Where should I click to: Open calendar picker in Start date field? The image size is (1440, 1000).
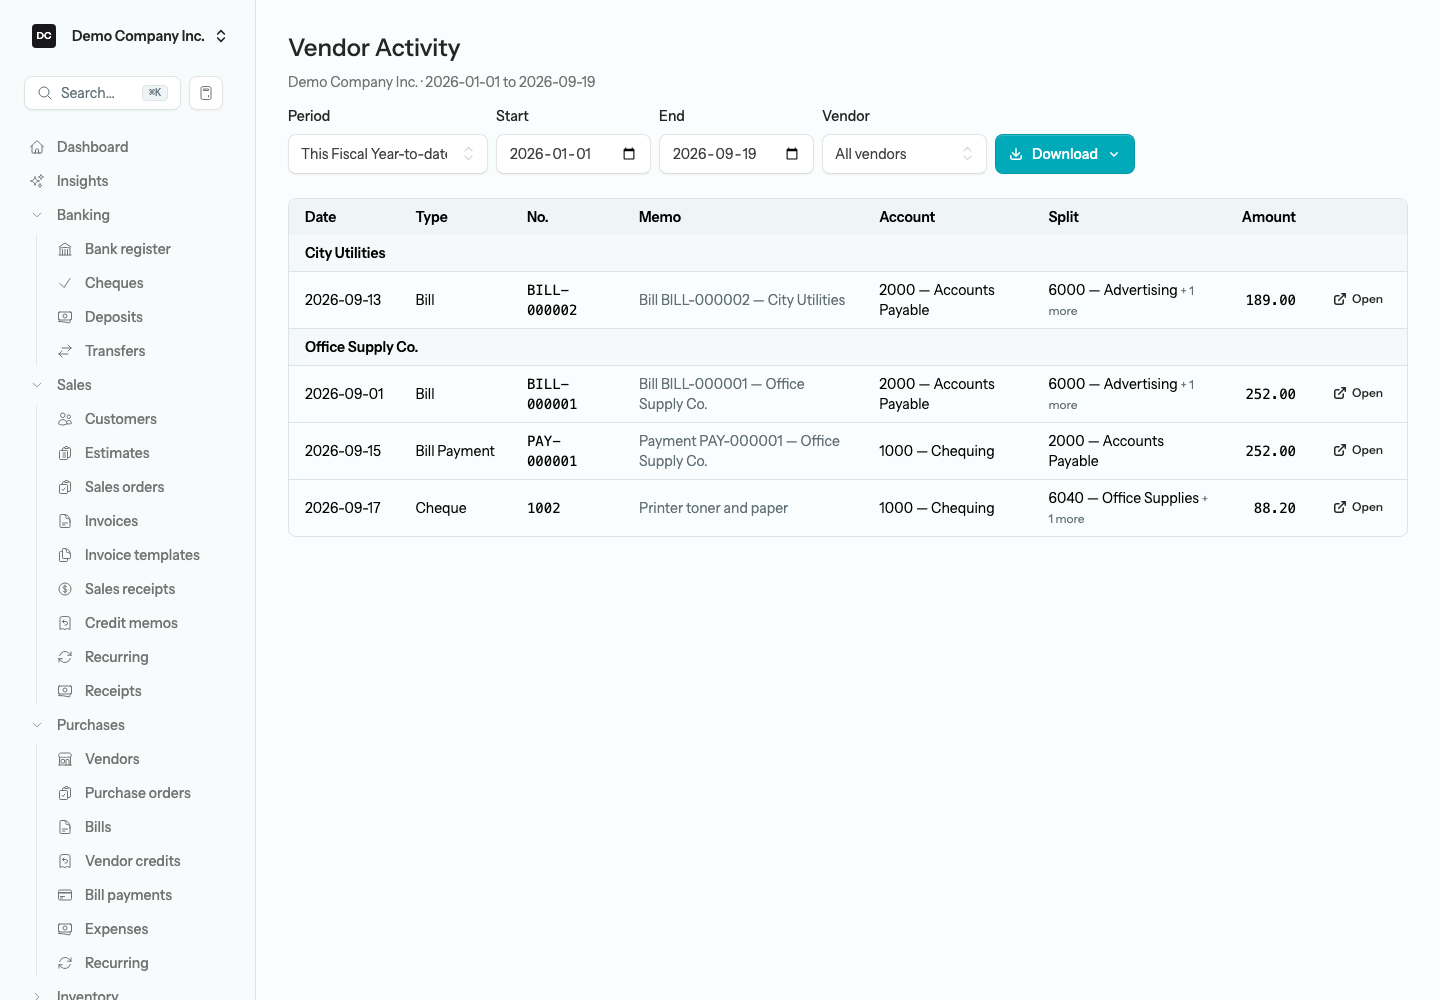629,154
